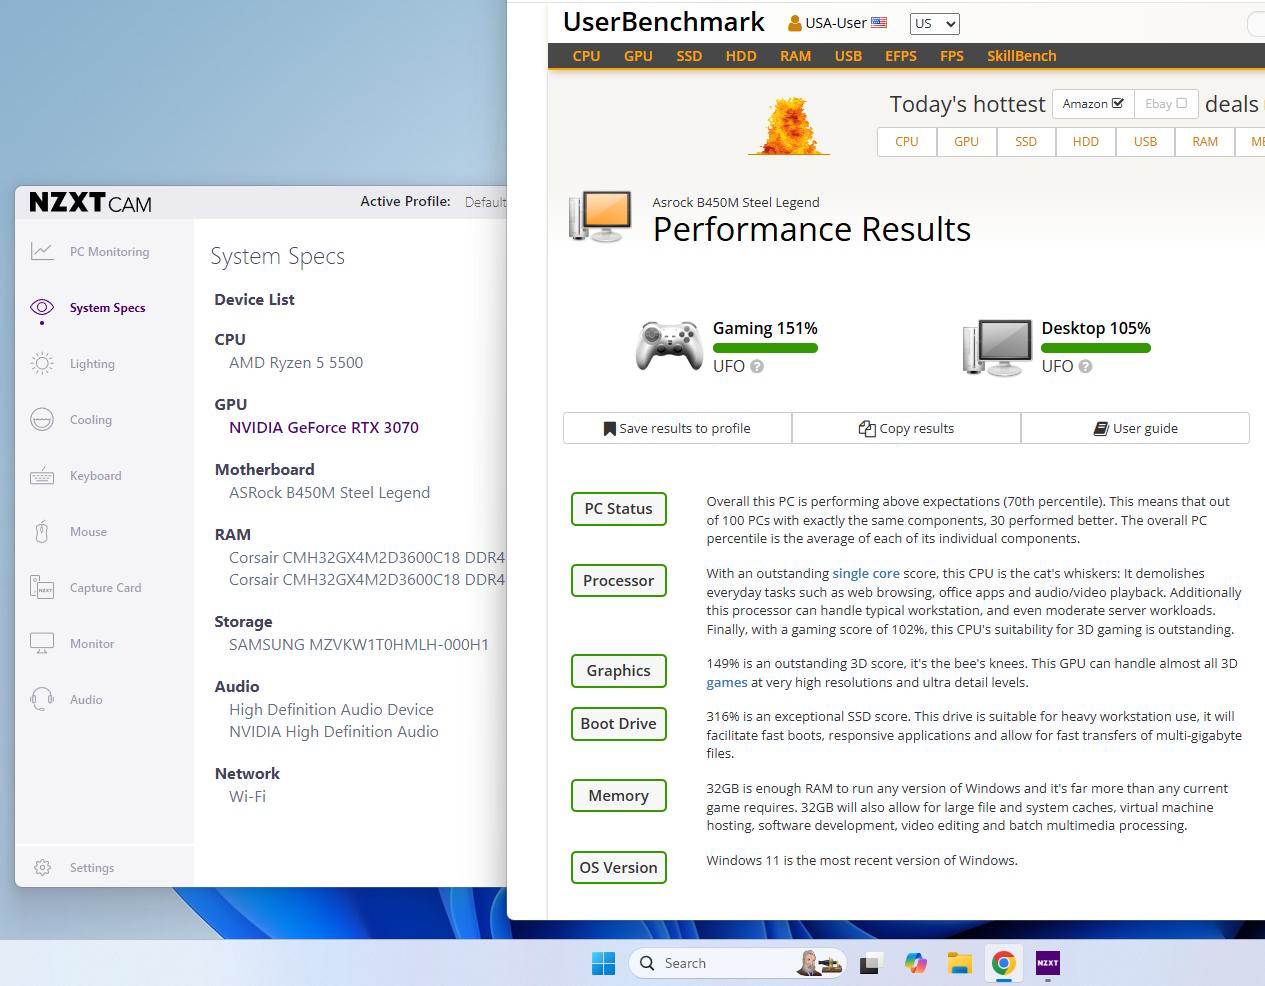This screenshot has width=1265, height=986.
Task: Open EFPS in the UserBenchmark nav bar
Action: (x=901, y=56)
